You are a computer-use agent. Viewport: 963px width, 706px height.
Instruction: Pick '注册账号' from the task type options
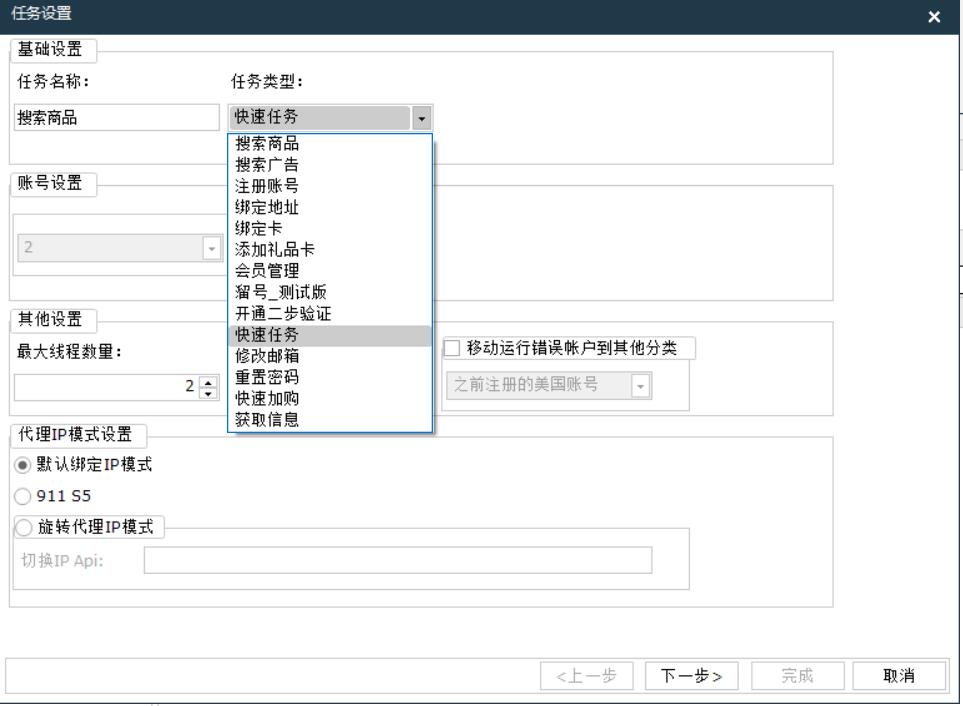pyautogui.click(x=267, y=186)
